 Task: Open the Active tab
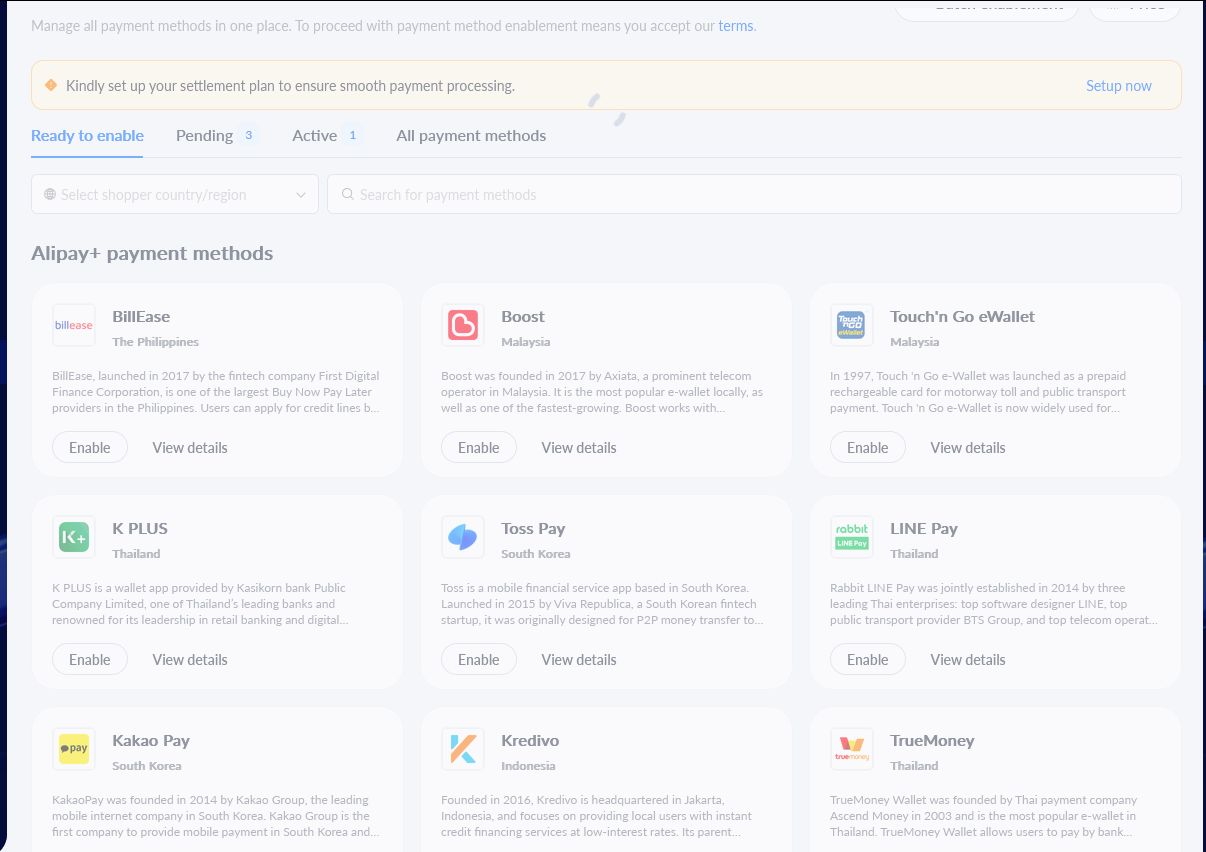tap(314, 136)
